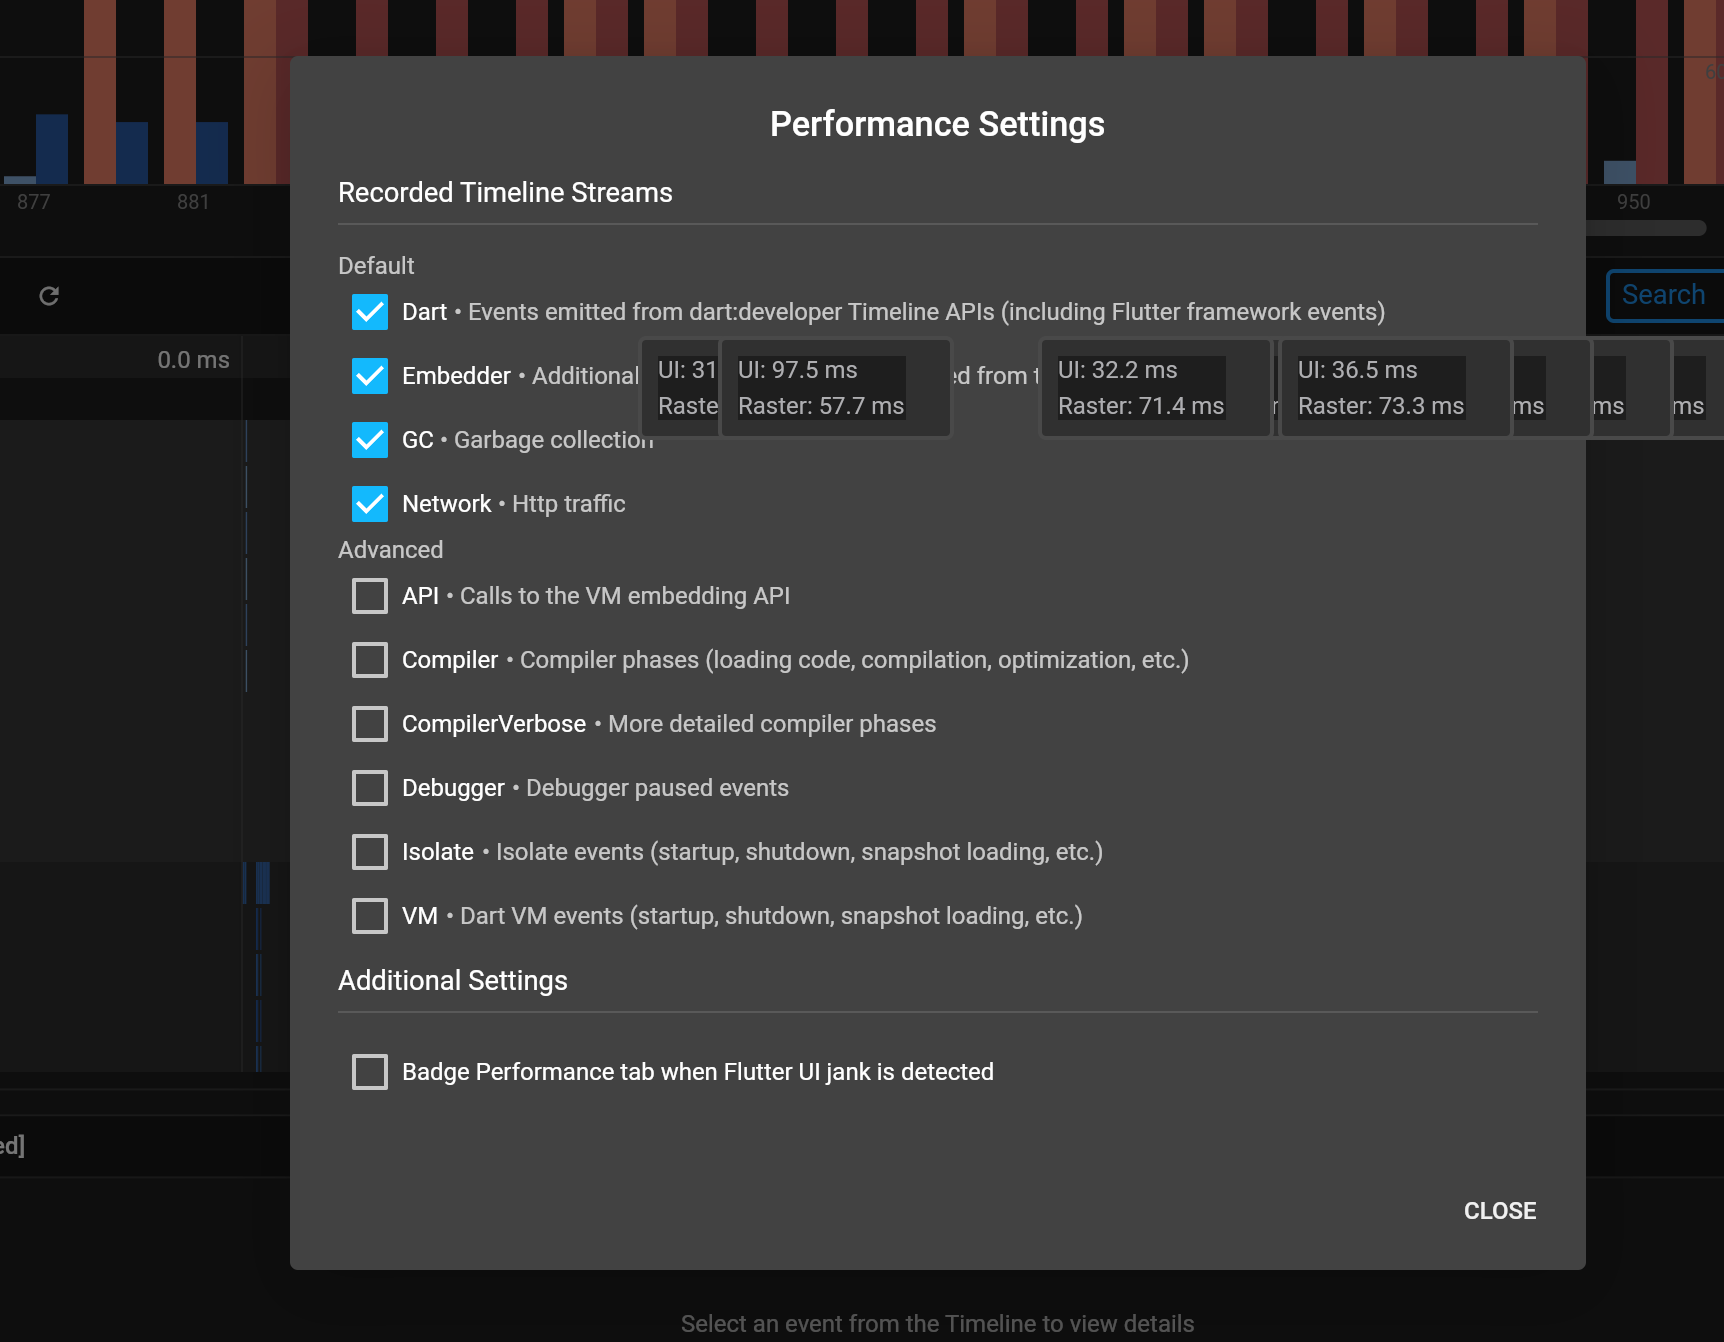Viewport: 1724px width, 1342px height.
Task: Click the Search button
Action: 1663,295
